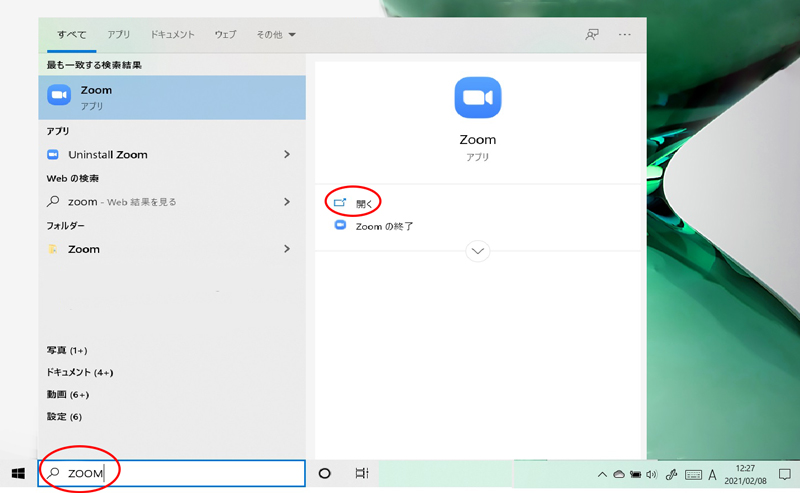
Task: Click the OneDrive cloud icon in tray
Action: pyautogui.click(x=619, y=475)
